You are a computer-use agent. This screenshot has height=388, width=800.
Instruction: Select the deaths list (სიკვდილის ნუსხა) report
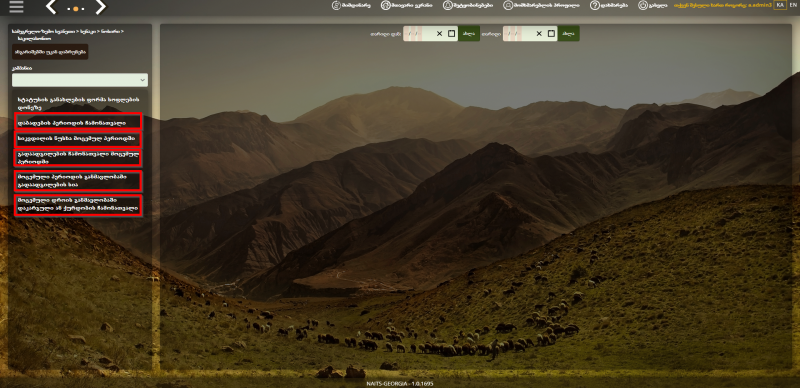78,139
